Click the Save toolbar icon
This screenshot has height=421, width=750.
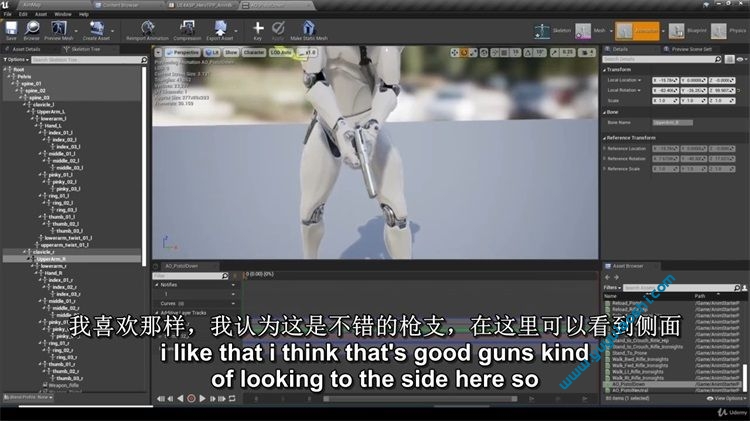(x=11, y=28)
